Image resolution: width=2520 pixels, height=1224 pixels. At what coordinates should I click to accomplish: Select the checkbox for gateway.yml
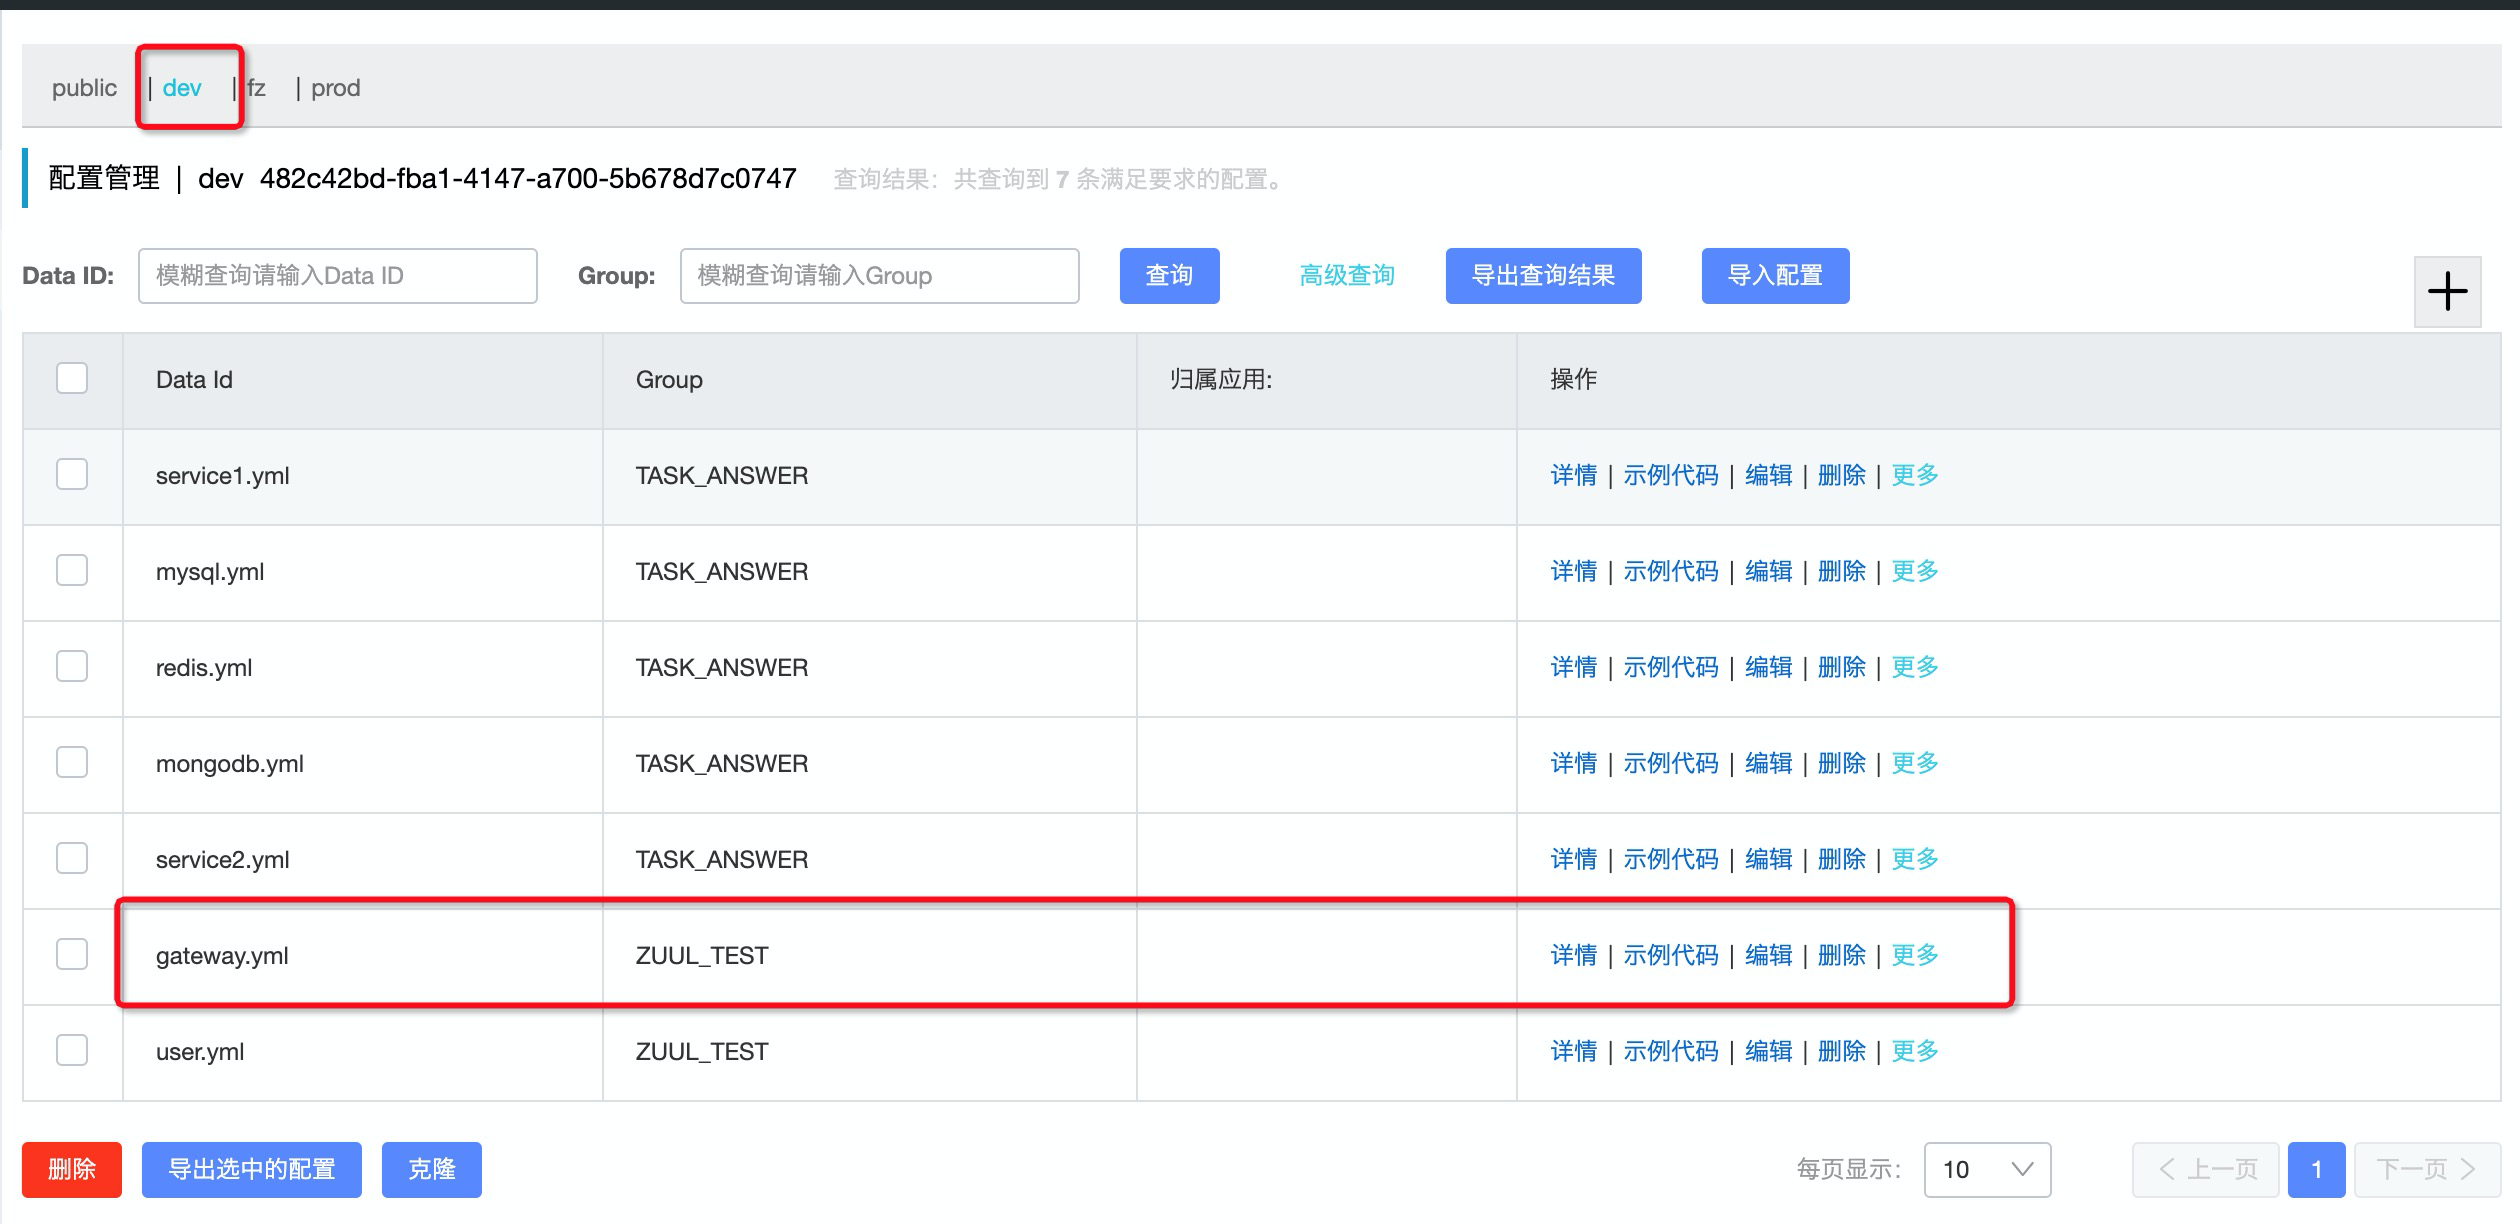click(x=71, y=955)
